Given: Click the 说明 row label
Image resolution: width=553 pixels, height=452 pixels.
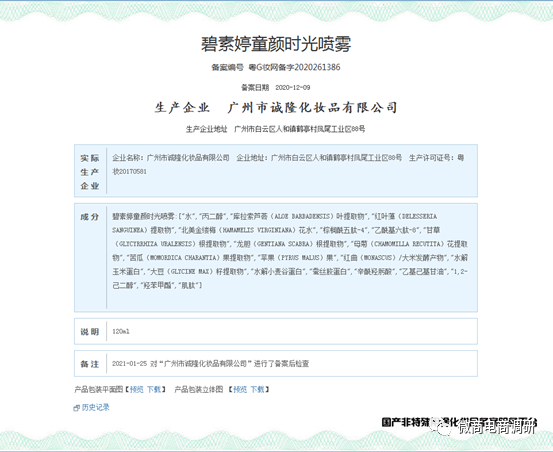Looking at the screenshot, I should click(x=90, y=332).
